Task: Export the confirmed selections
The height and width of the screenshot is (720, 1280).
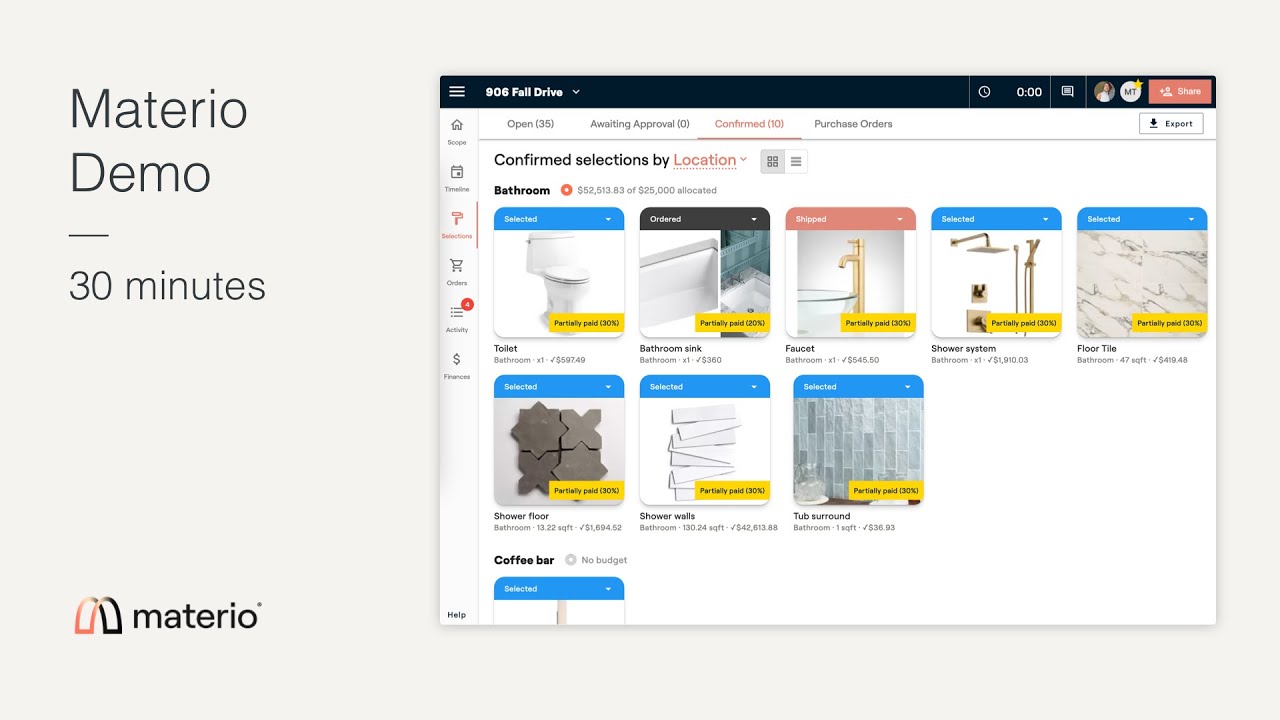Action: pyautogui.click(x=1171, y=124)
